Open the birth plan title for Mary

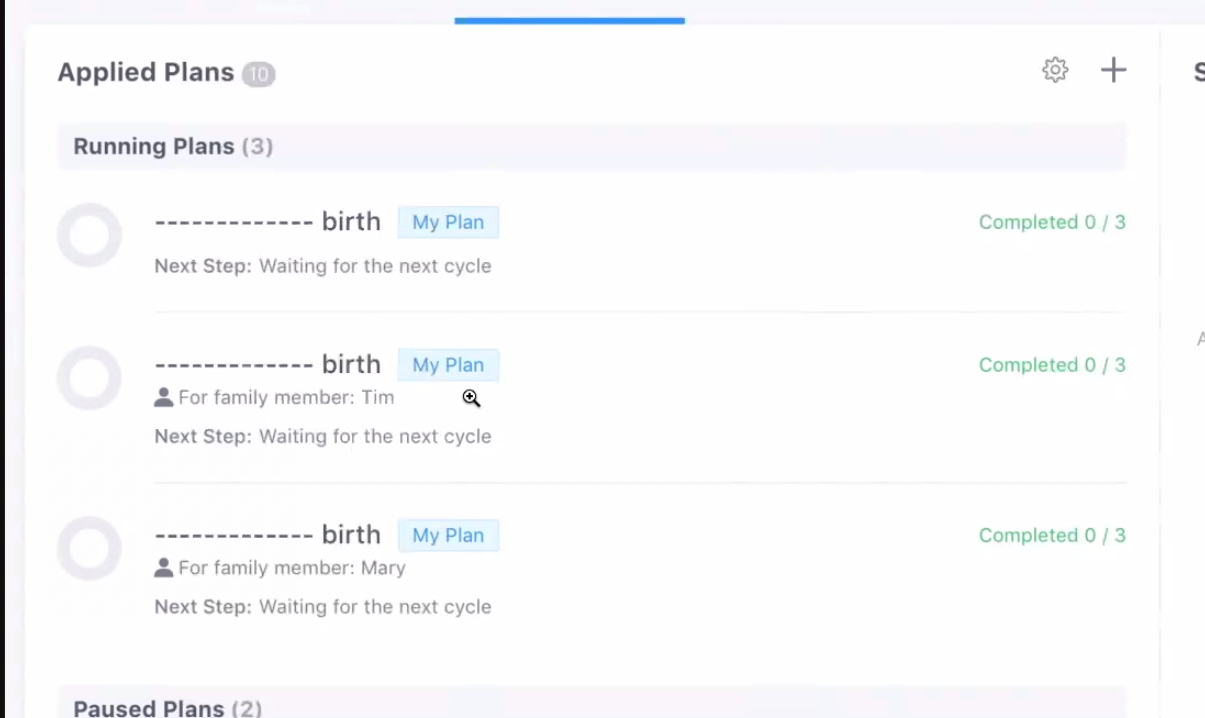point(267,535)
